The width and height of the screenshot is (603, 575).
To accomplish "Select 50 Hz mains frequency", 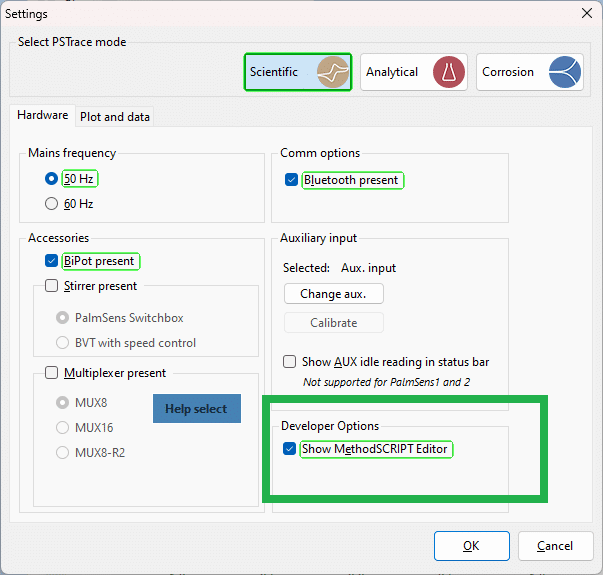I will coord(51,179).
